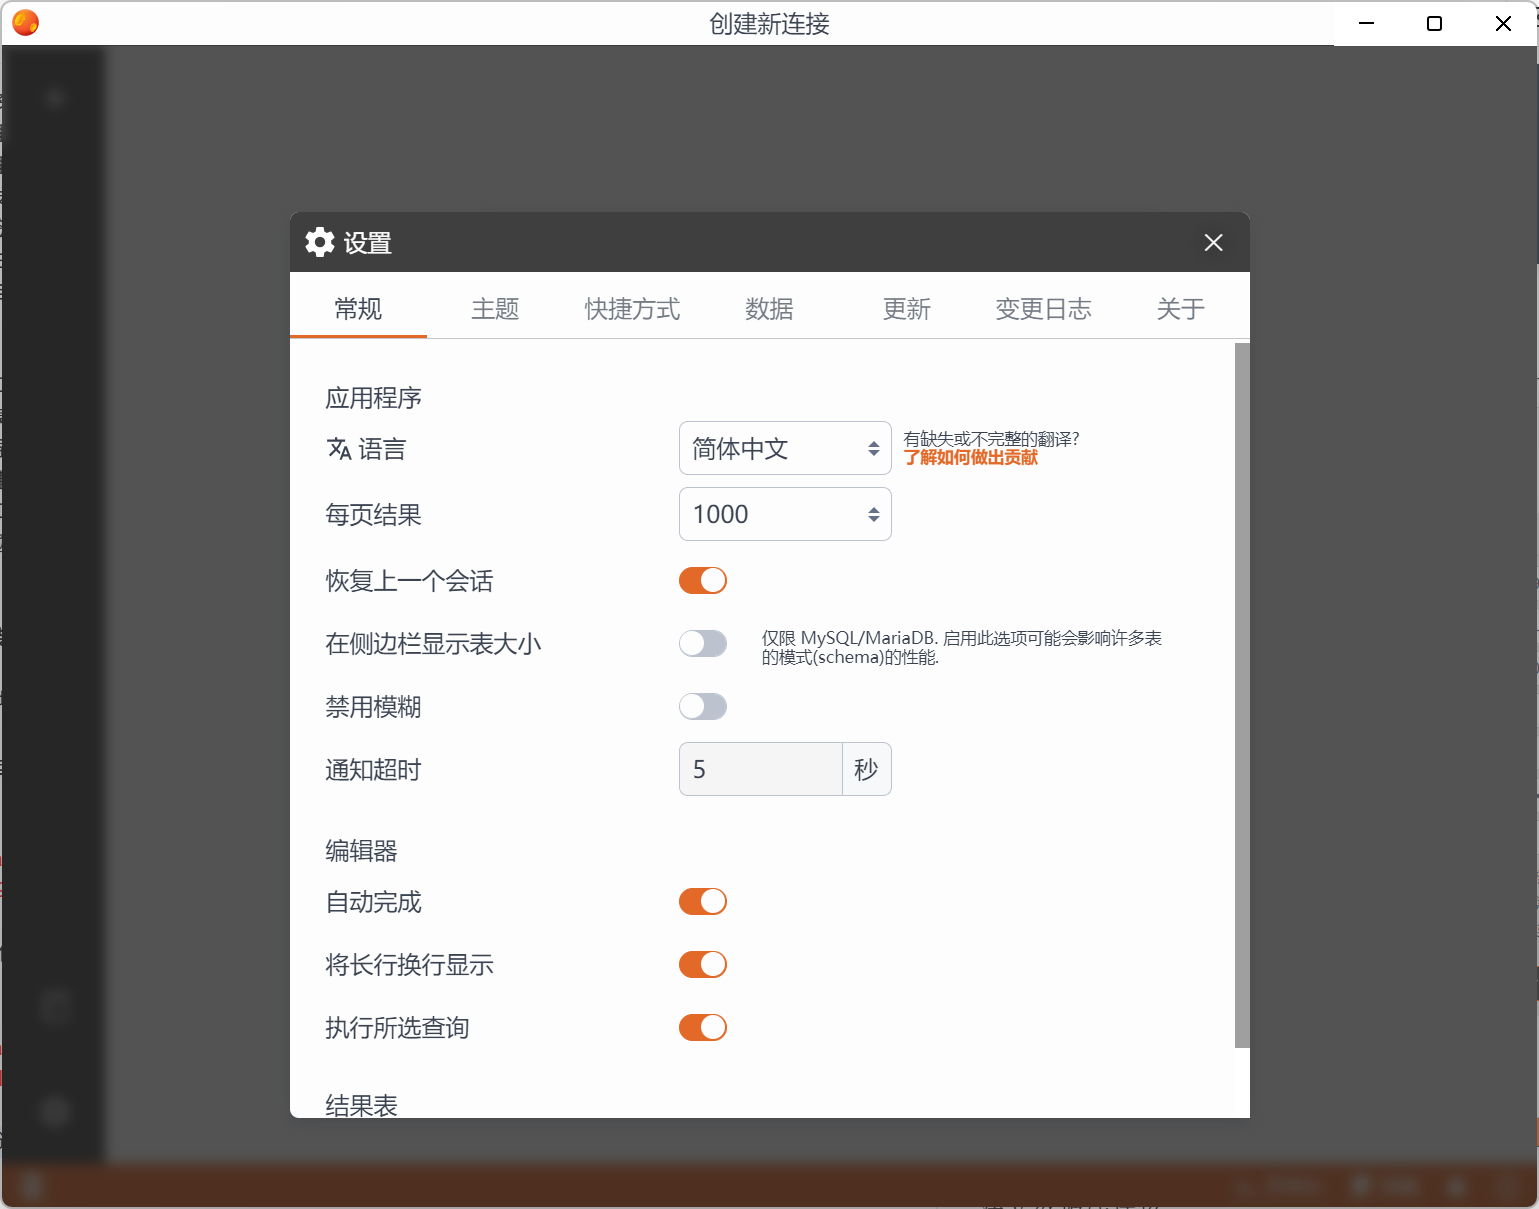Turn on the 禁用模糊 switch
This screenshot has width=1539, height=1209.
(x=703, y=706)
